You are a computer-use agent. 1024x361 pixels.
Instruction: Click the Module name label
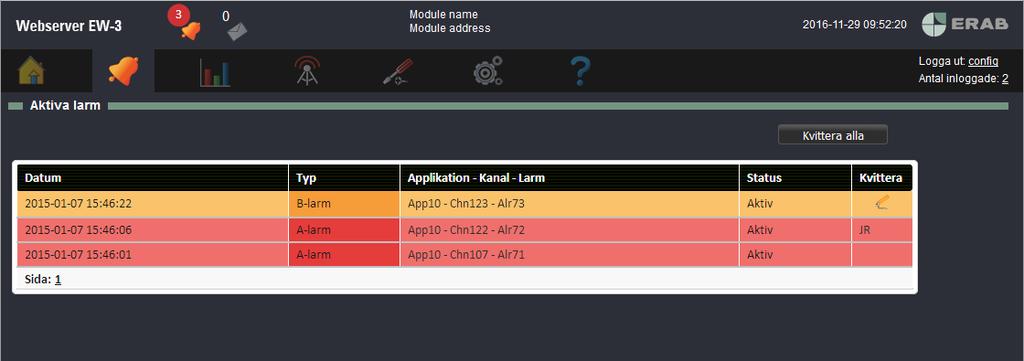pyautogui.click(x=443, y=14)
